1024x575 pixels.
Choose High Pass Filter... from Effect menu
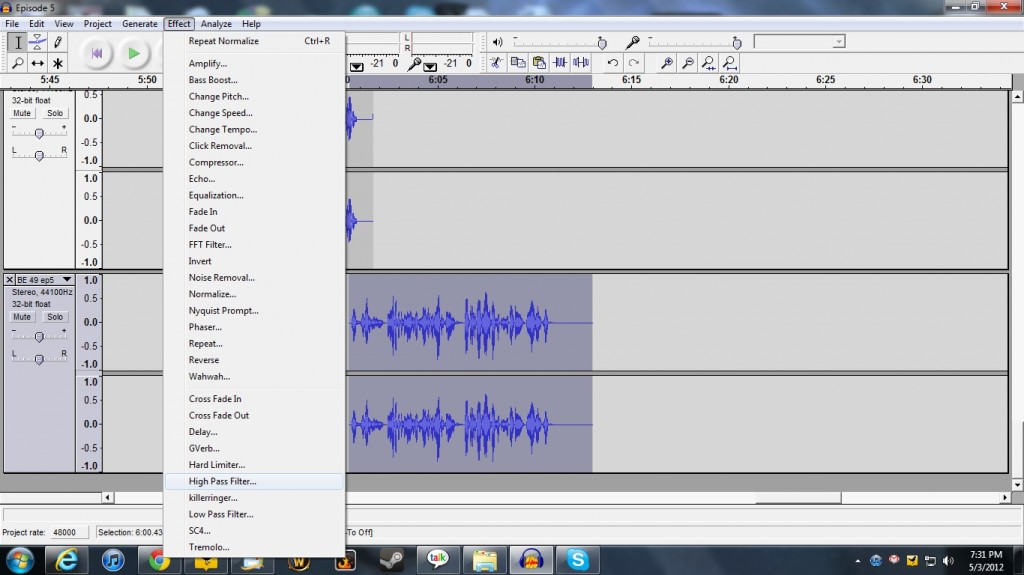pyautogui.click(x=254, y=482)
